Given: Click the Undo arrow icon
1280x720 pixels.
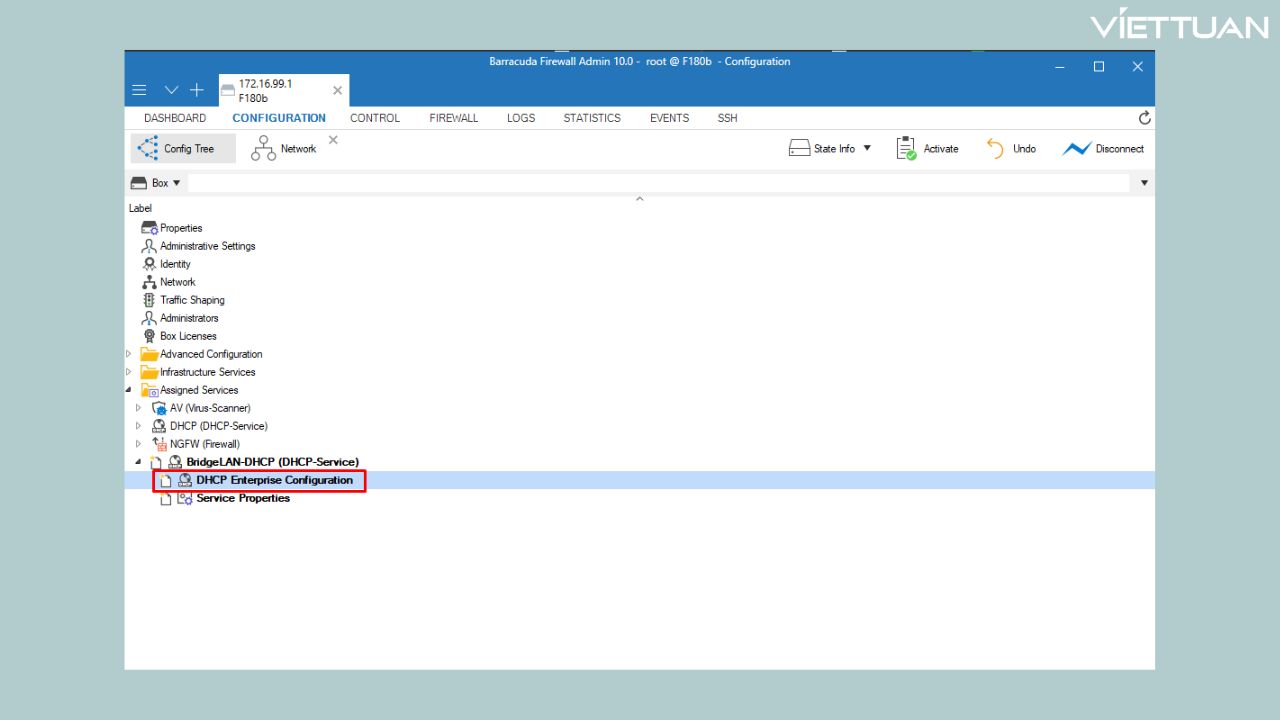Looking at the screenshot, I should [995, 149].
